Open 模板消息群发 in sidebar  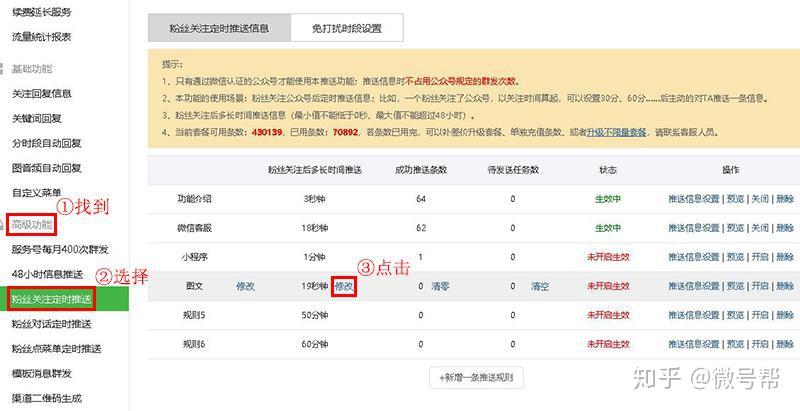click(42, 373)
